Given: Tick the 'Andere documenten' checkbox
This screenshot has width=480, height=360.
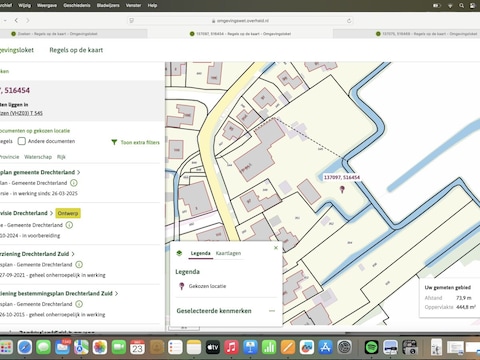Looking at the screenshot, I should coord(22,141).
